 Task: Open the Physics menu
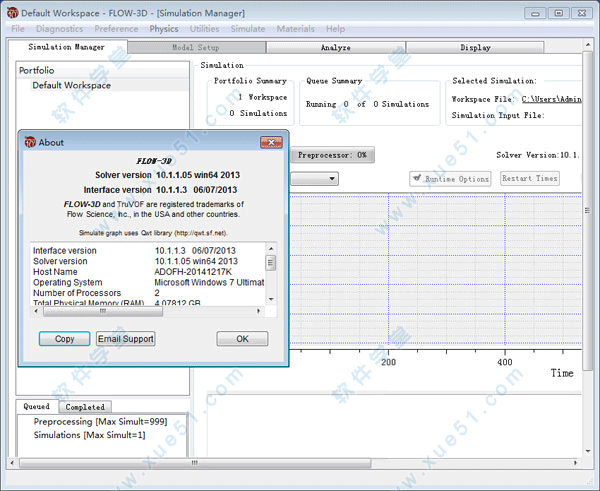(164, 29)
